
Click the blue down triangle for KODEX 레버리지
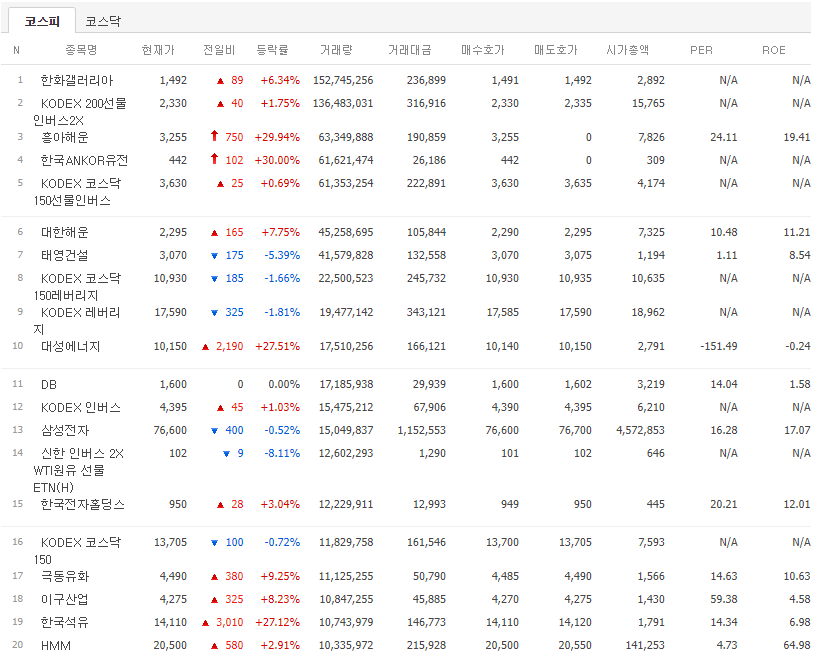tap(214, 313)
